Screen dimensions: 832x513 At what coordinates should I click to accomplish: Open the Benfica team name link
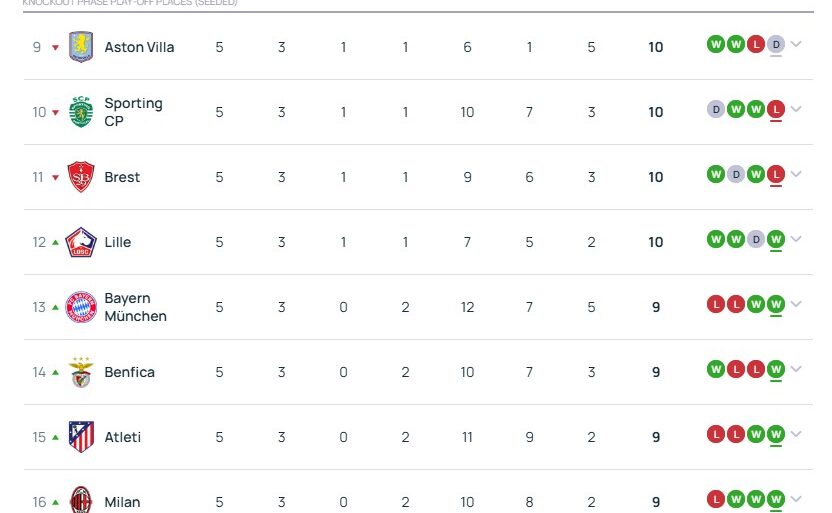[129, 372]
